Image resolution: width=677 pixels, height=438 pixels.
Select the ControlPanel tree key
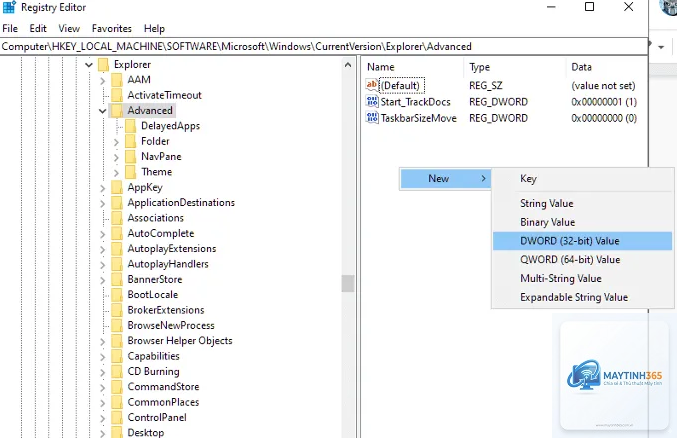pos(157,417)
